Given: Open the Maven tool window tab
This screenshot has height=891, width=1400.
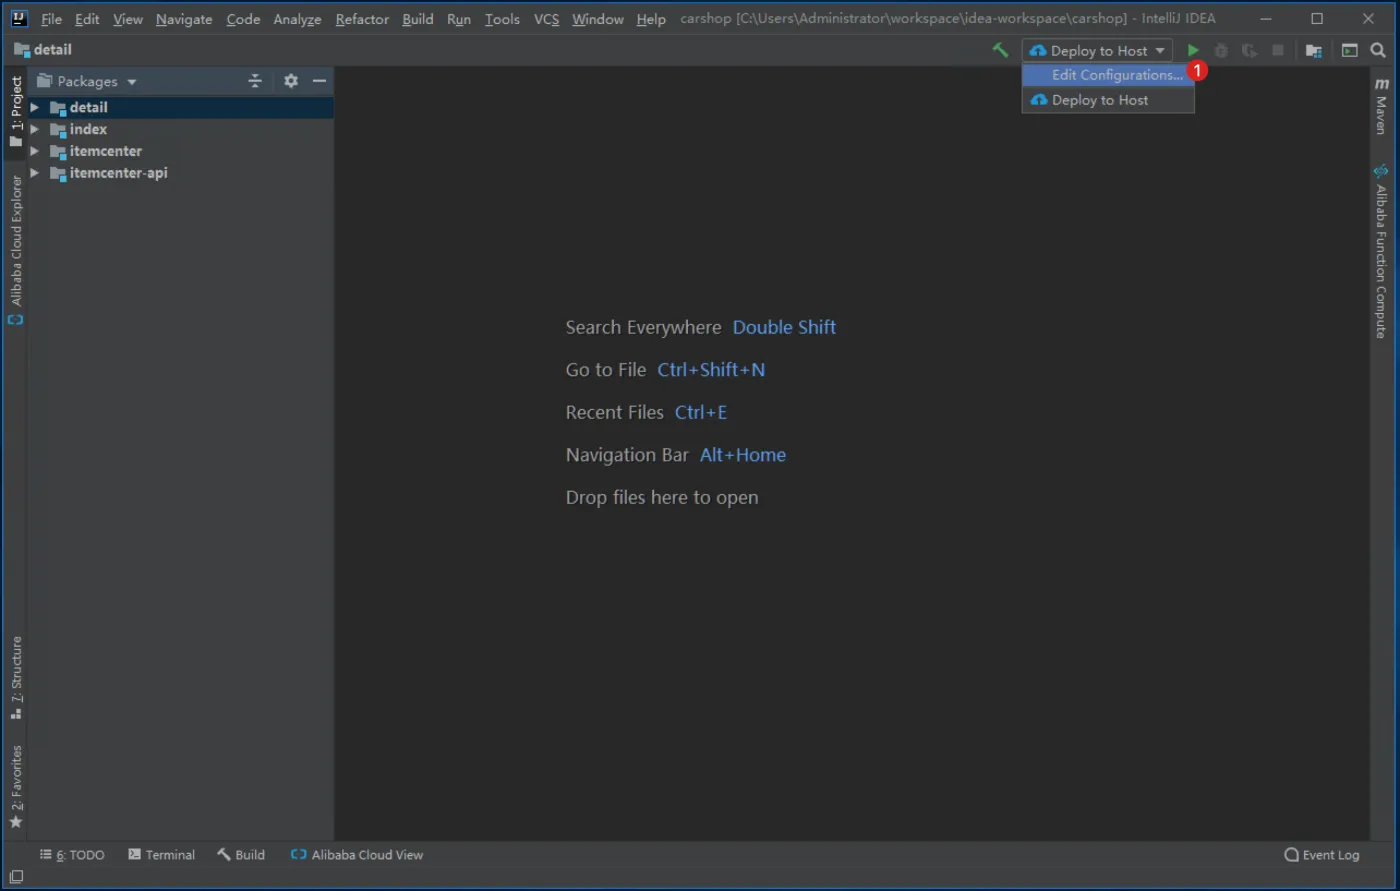Looking at the screenshot, I should [1382, 106].
